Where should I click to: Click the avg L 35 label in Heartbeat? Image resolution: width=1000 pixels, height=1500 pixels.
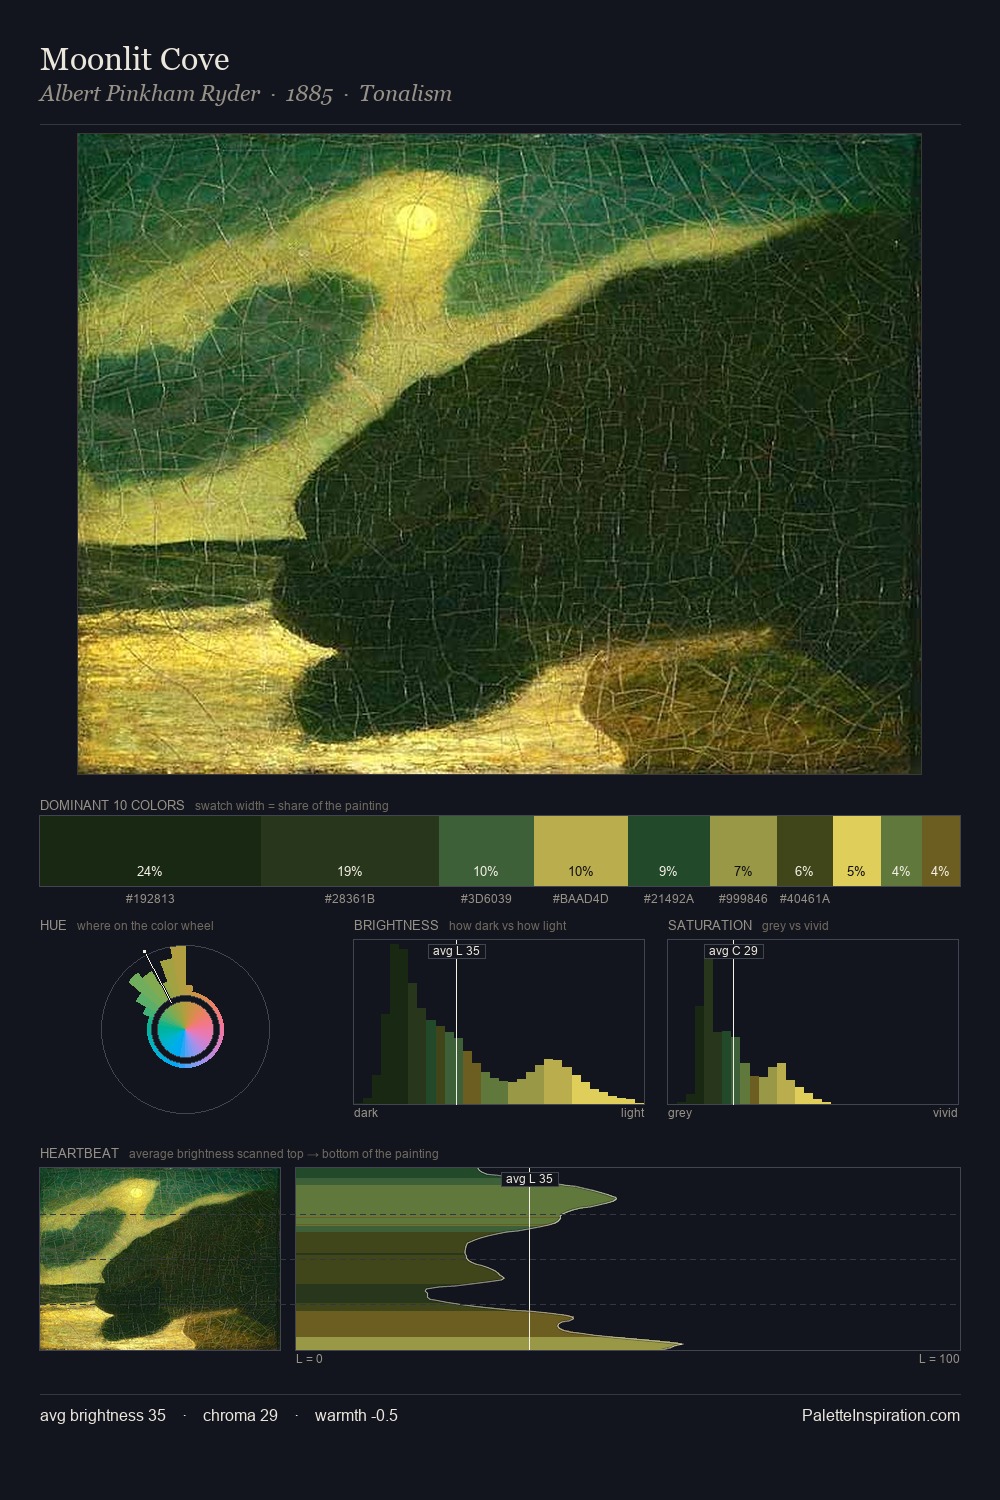530,1179
